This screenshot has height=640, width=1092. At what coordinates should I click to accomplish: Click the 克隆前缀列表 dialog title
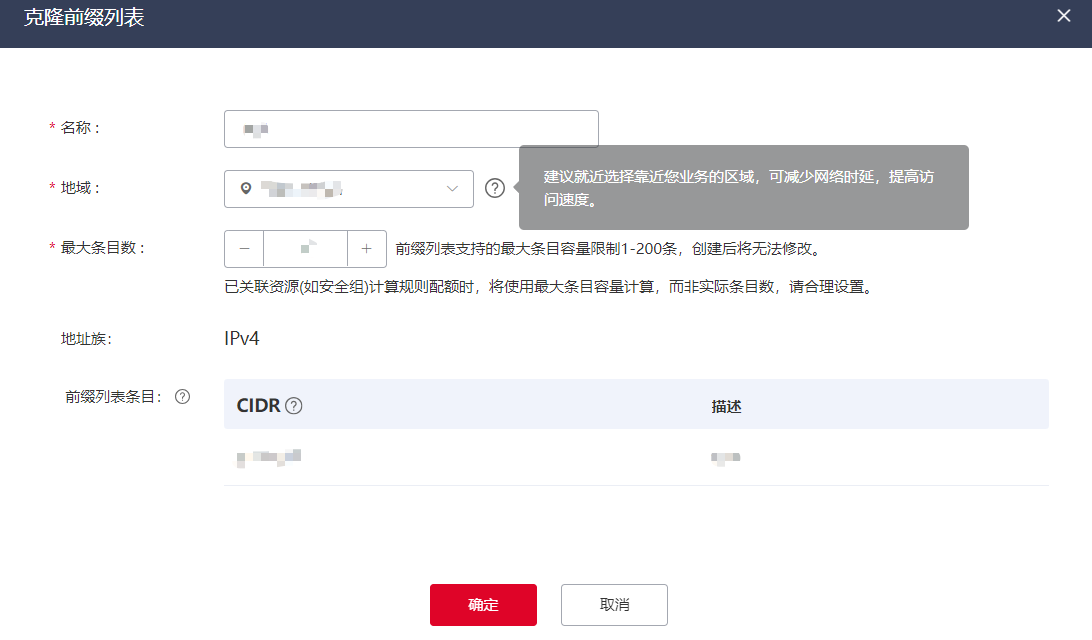(84, 18)
